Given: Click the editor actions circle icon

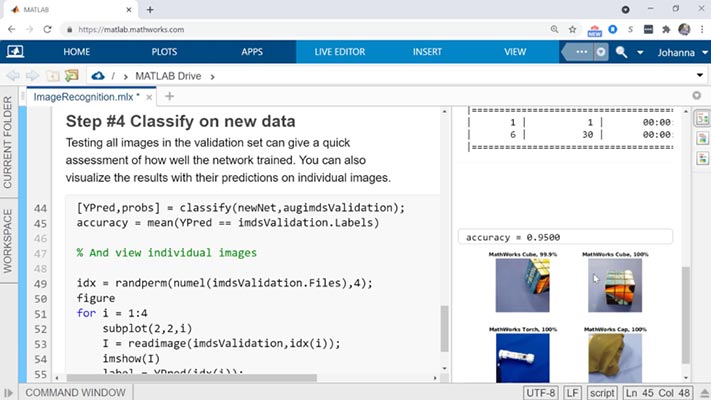Looking at the screenshot, I should 696,95.
